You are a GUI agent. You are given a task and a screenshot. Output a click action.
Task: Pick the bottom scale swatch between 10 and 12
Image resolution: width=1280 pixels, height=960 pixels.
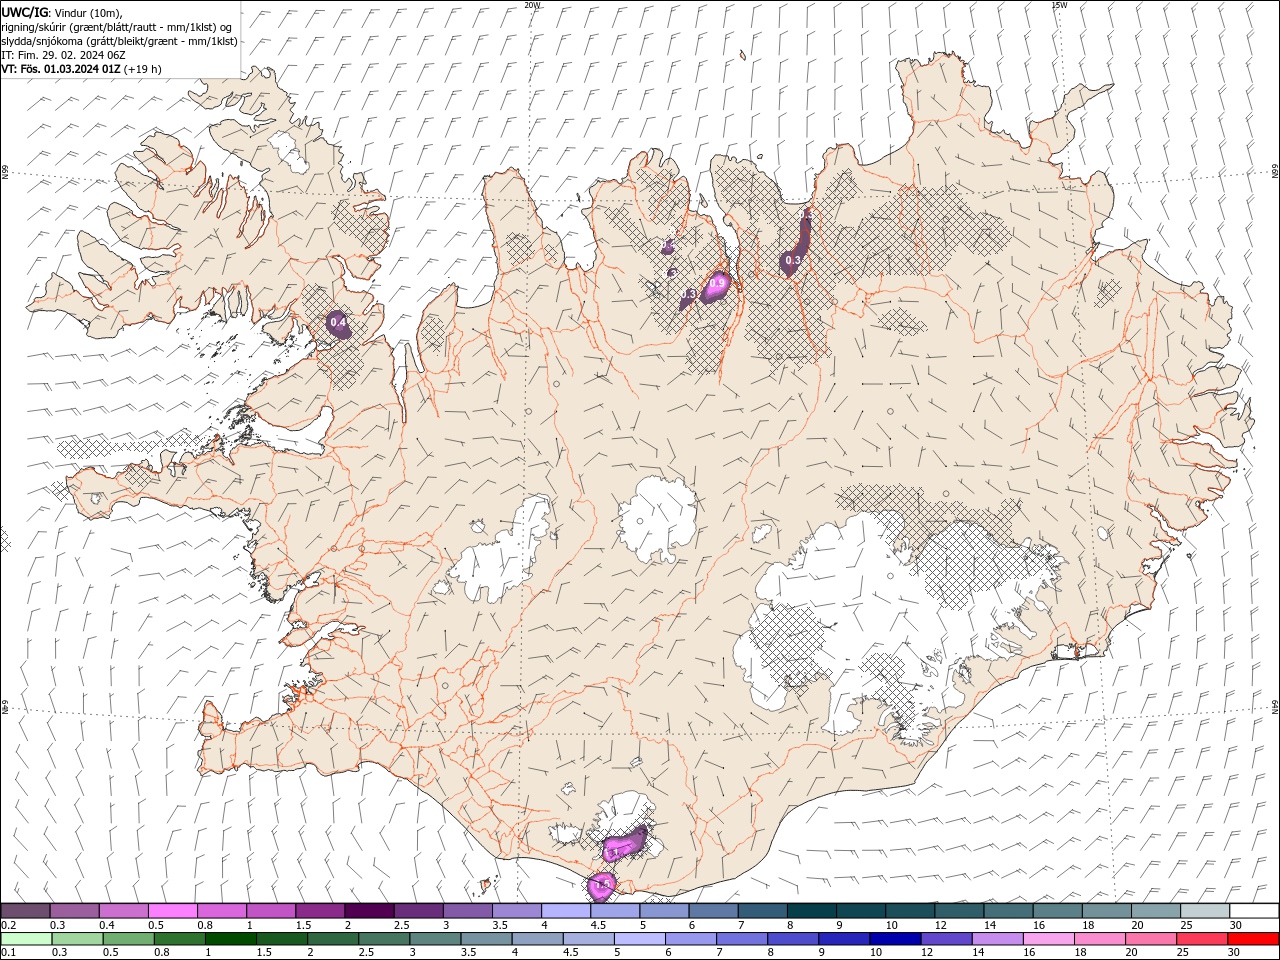(x=893, y=939)
